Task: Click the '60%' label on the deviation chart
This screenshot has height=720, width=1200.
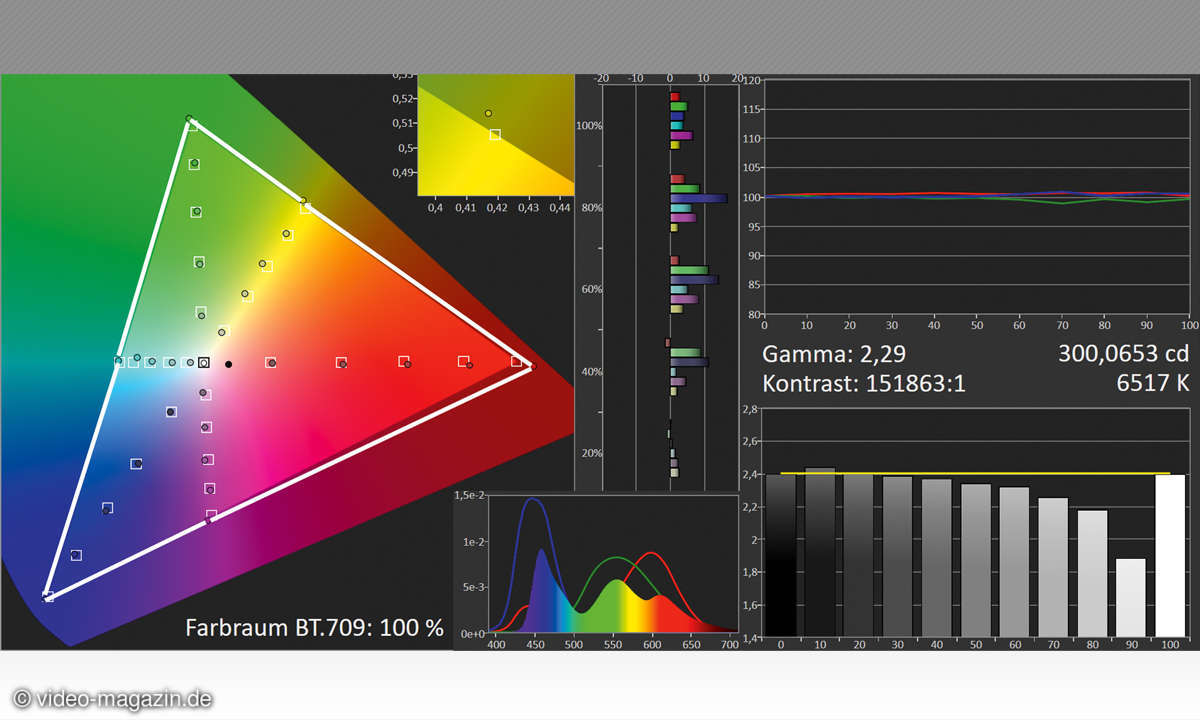Action: tap(590, 290)
